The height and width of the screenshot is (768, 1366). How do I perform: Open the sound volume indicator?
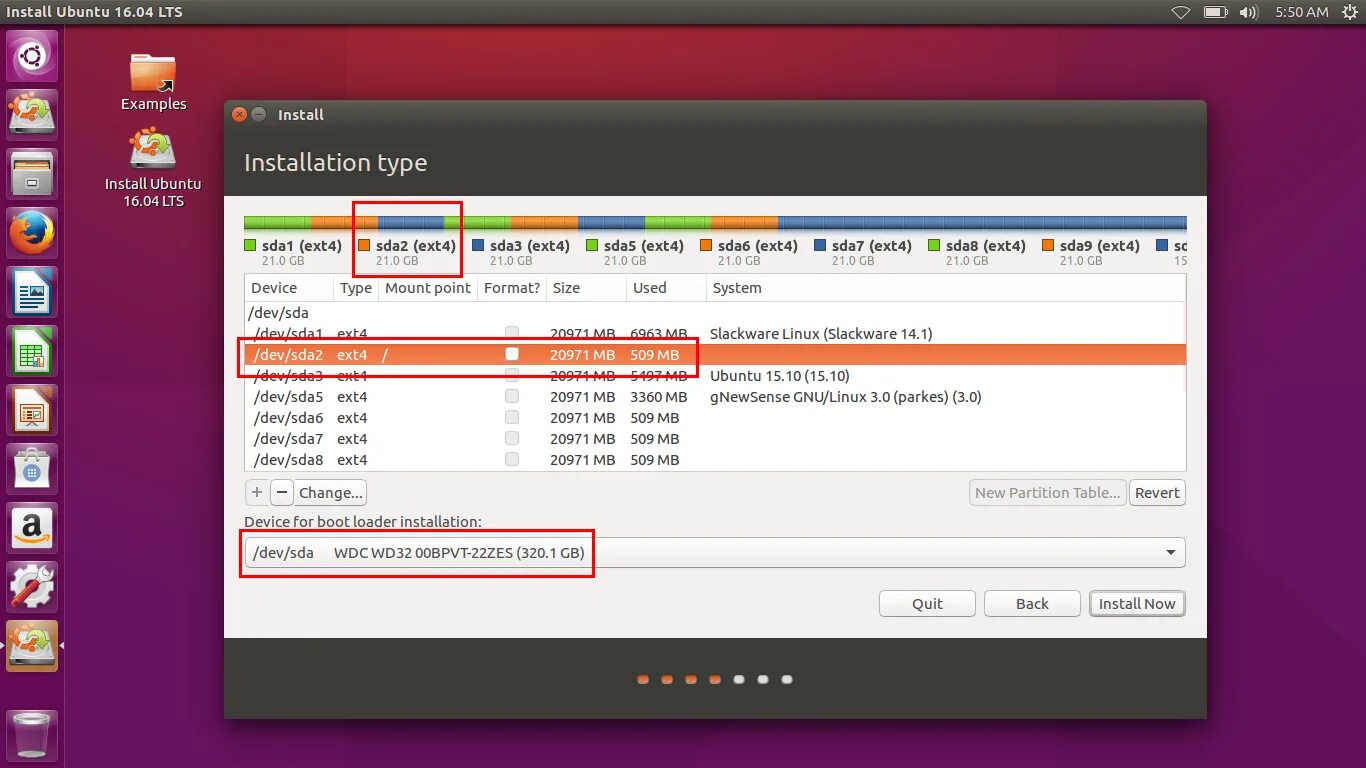[1248, 12]
